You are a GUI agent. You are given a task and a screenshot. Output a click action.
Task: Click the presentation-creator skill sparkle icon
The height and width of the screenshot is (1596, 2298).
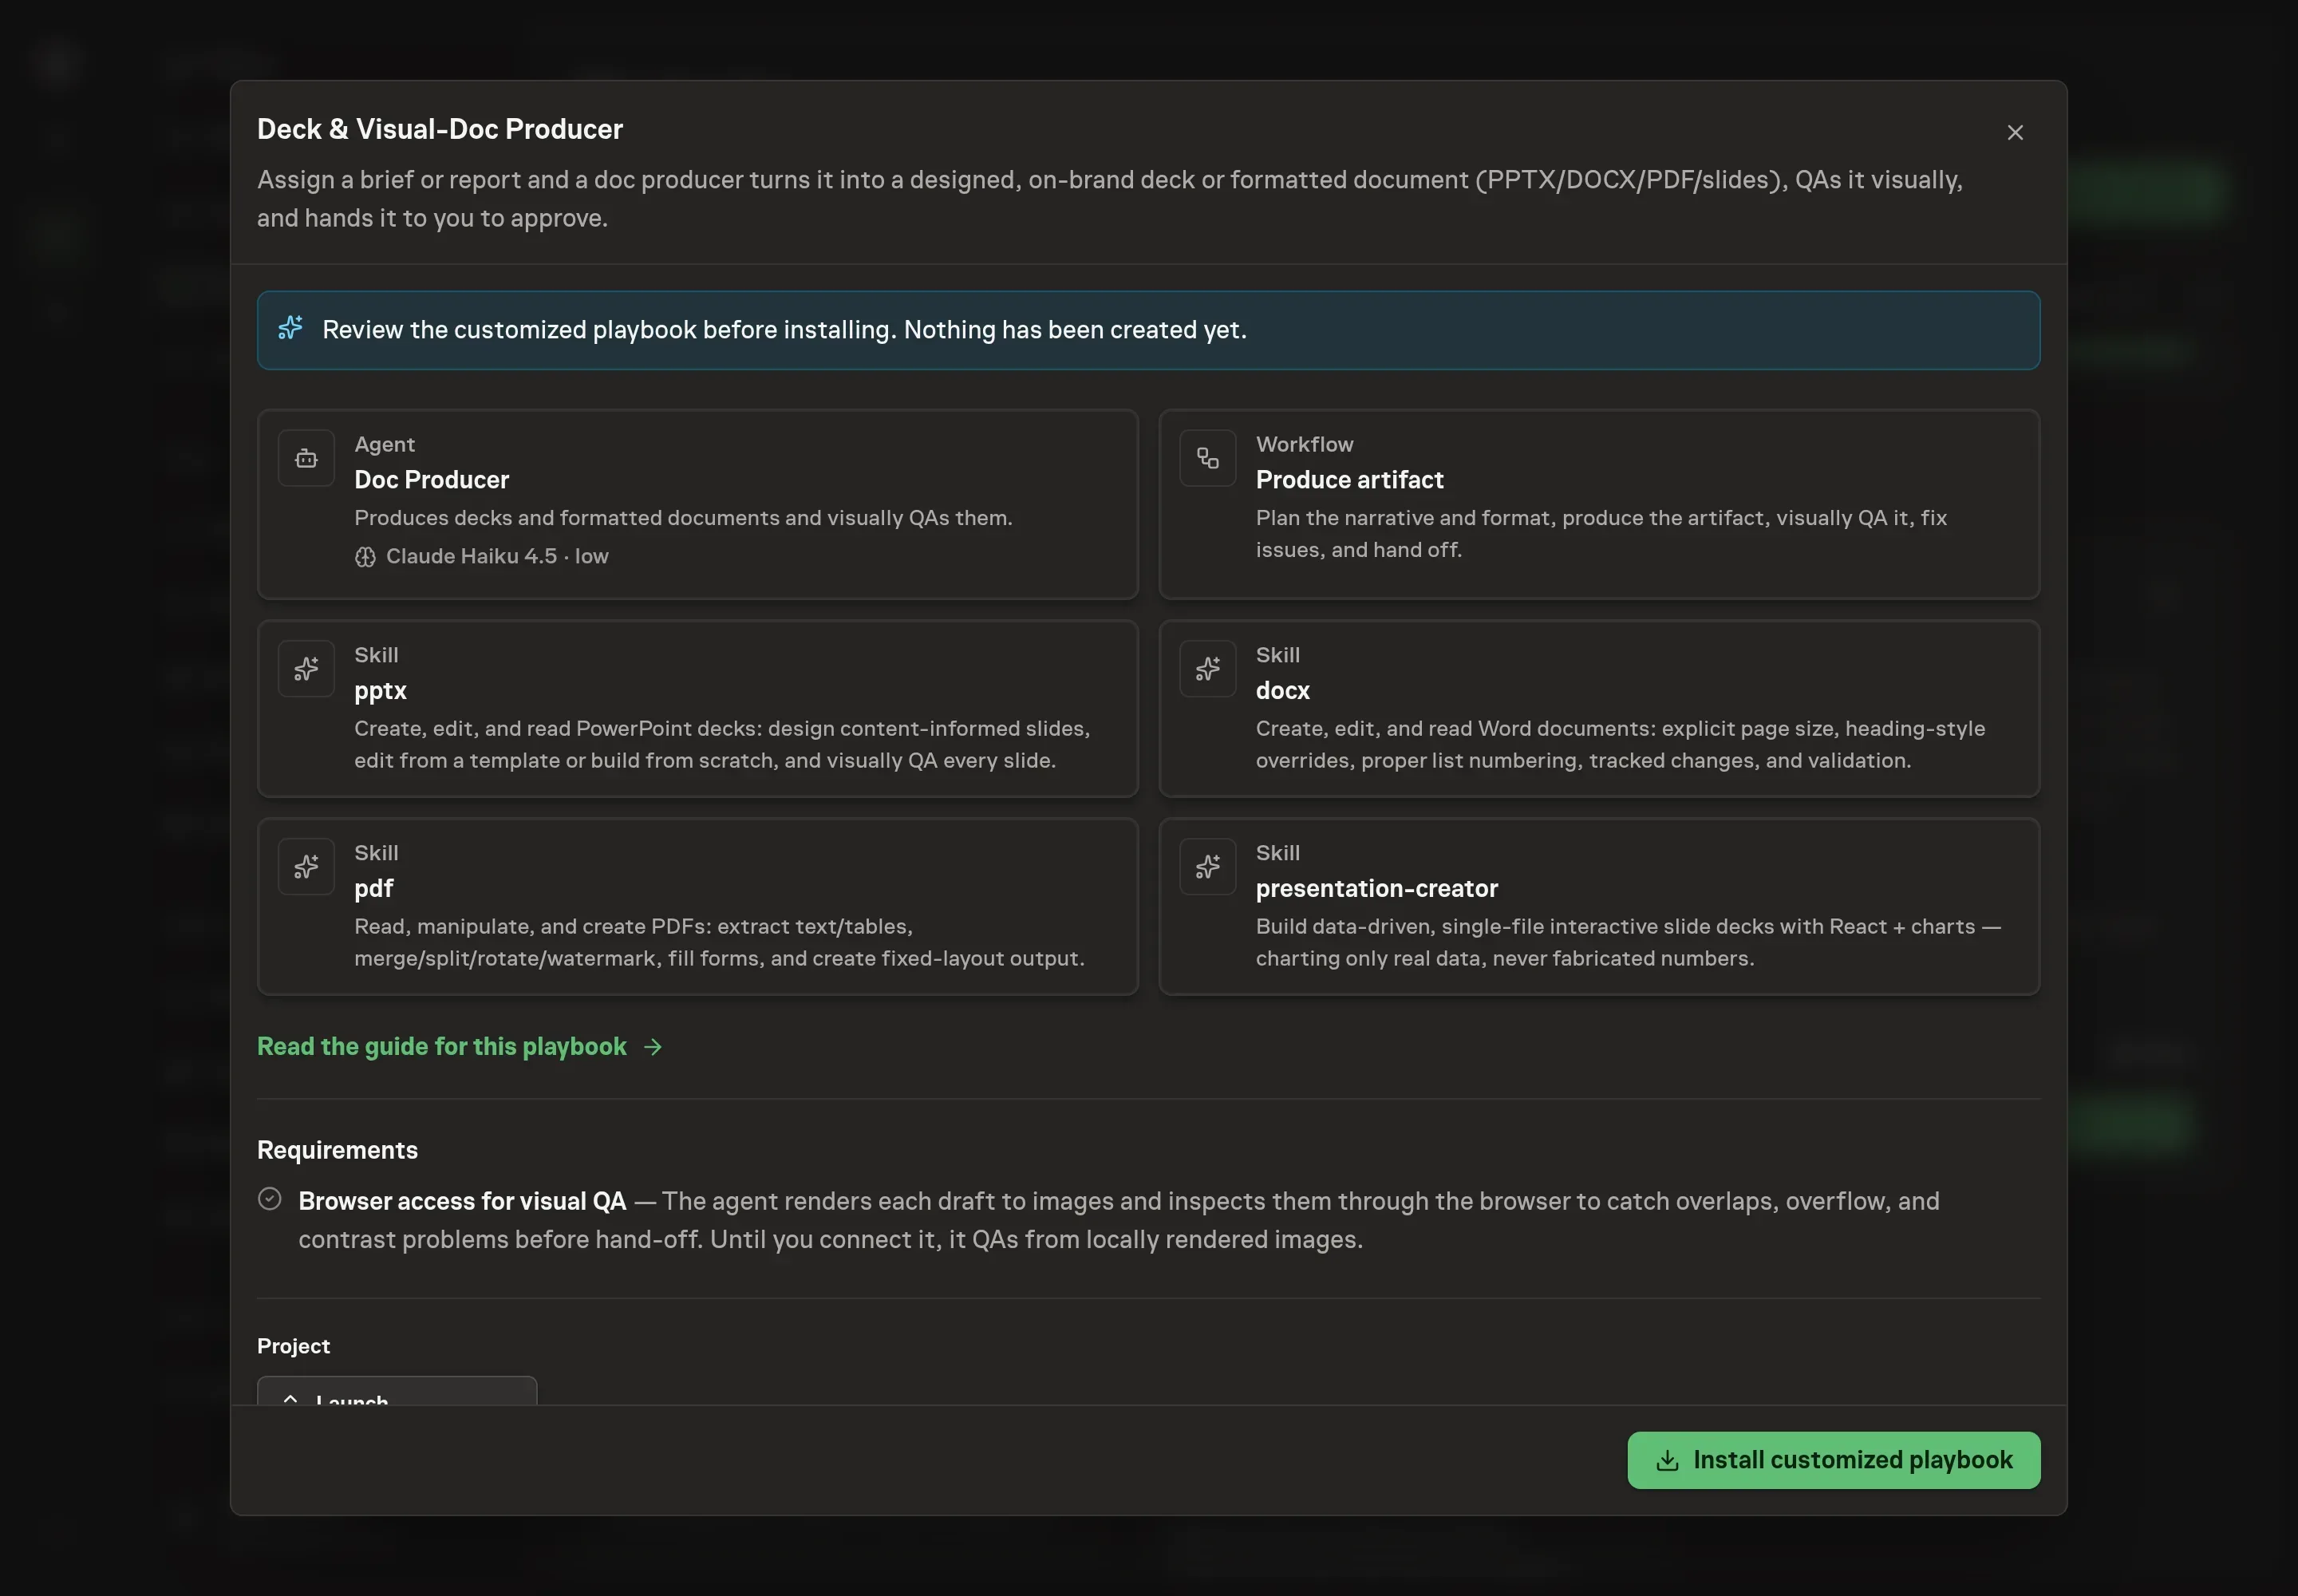tap(1207, 867)
